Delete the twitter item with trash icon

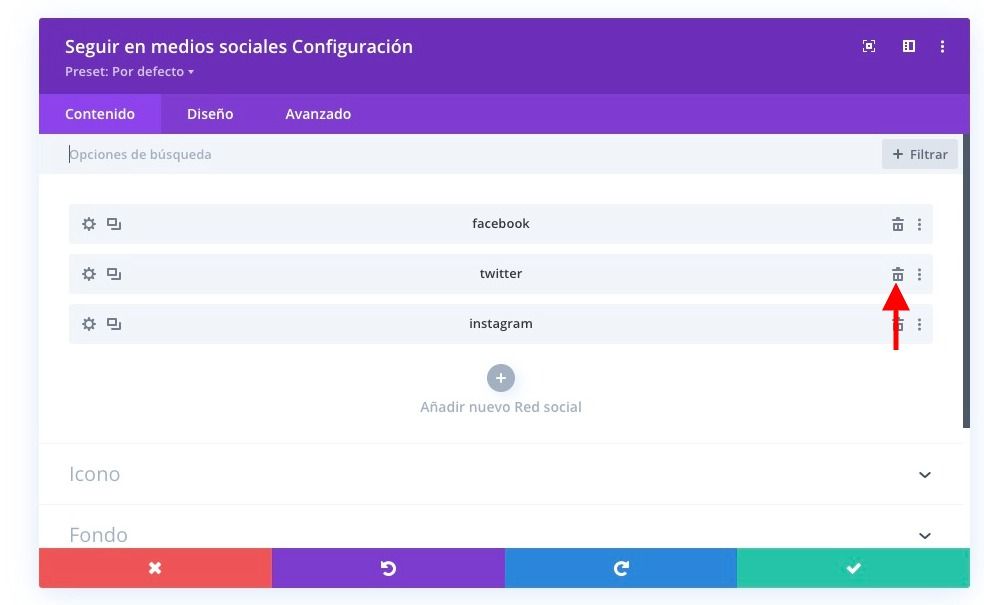coord(898,274)
